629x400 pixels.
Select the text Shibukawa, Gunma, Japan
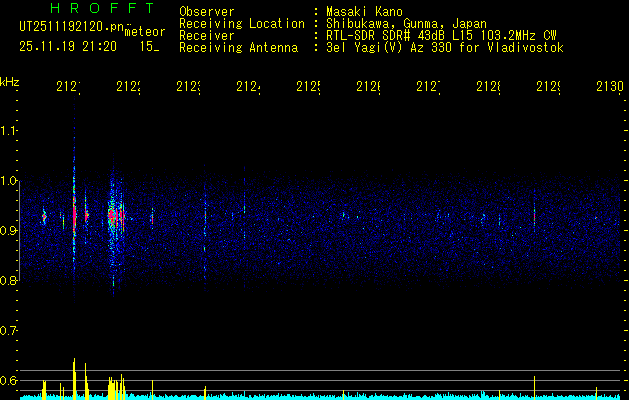click(x=406, y=24)
